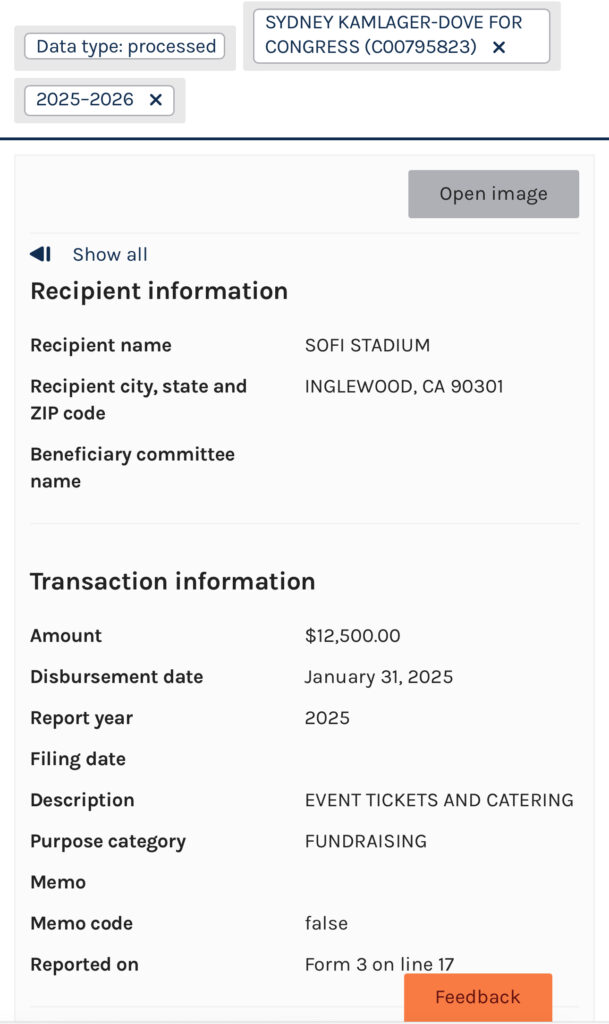This screenshot has width=609, height=1024.
Task: Click the FUNDRAISING purpose category value
Action: point(365,841)
